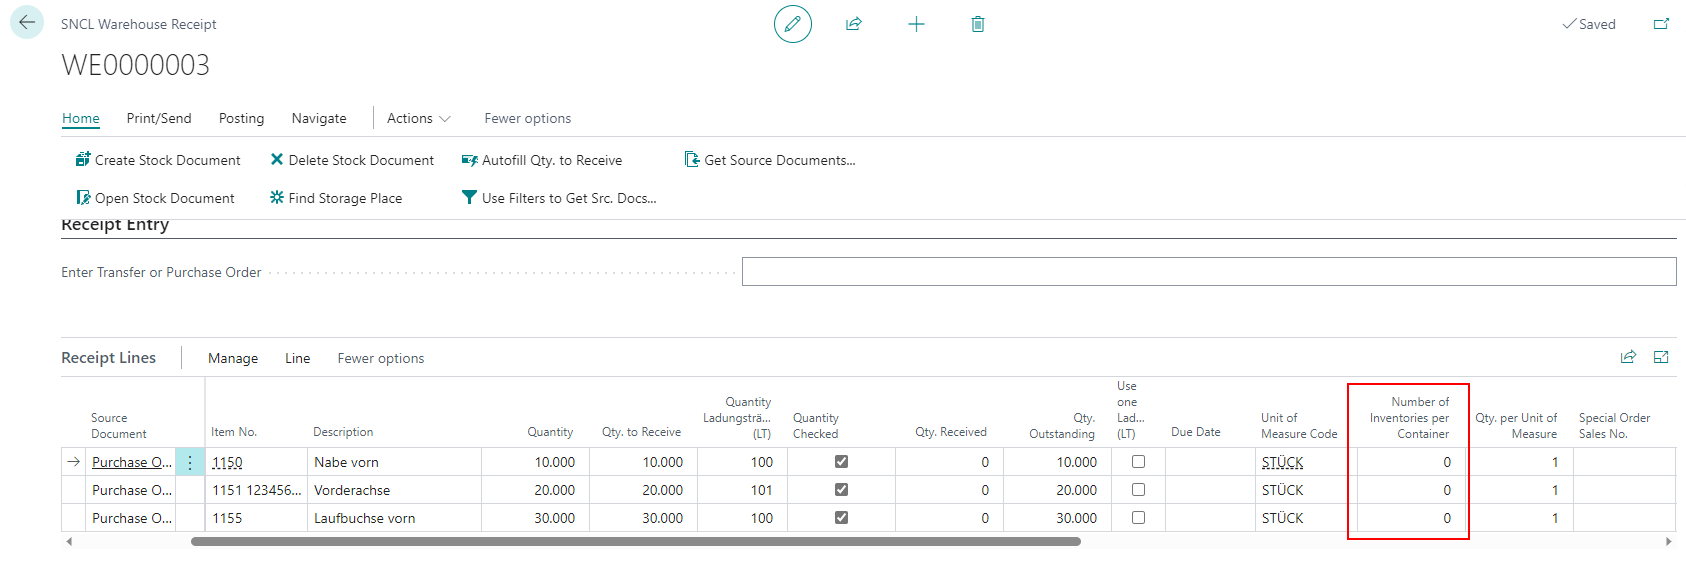
Task: Click the share icon in header
Action: 853,24
